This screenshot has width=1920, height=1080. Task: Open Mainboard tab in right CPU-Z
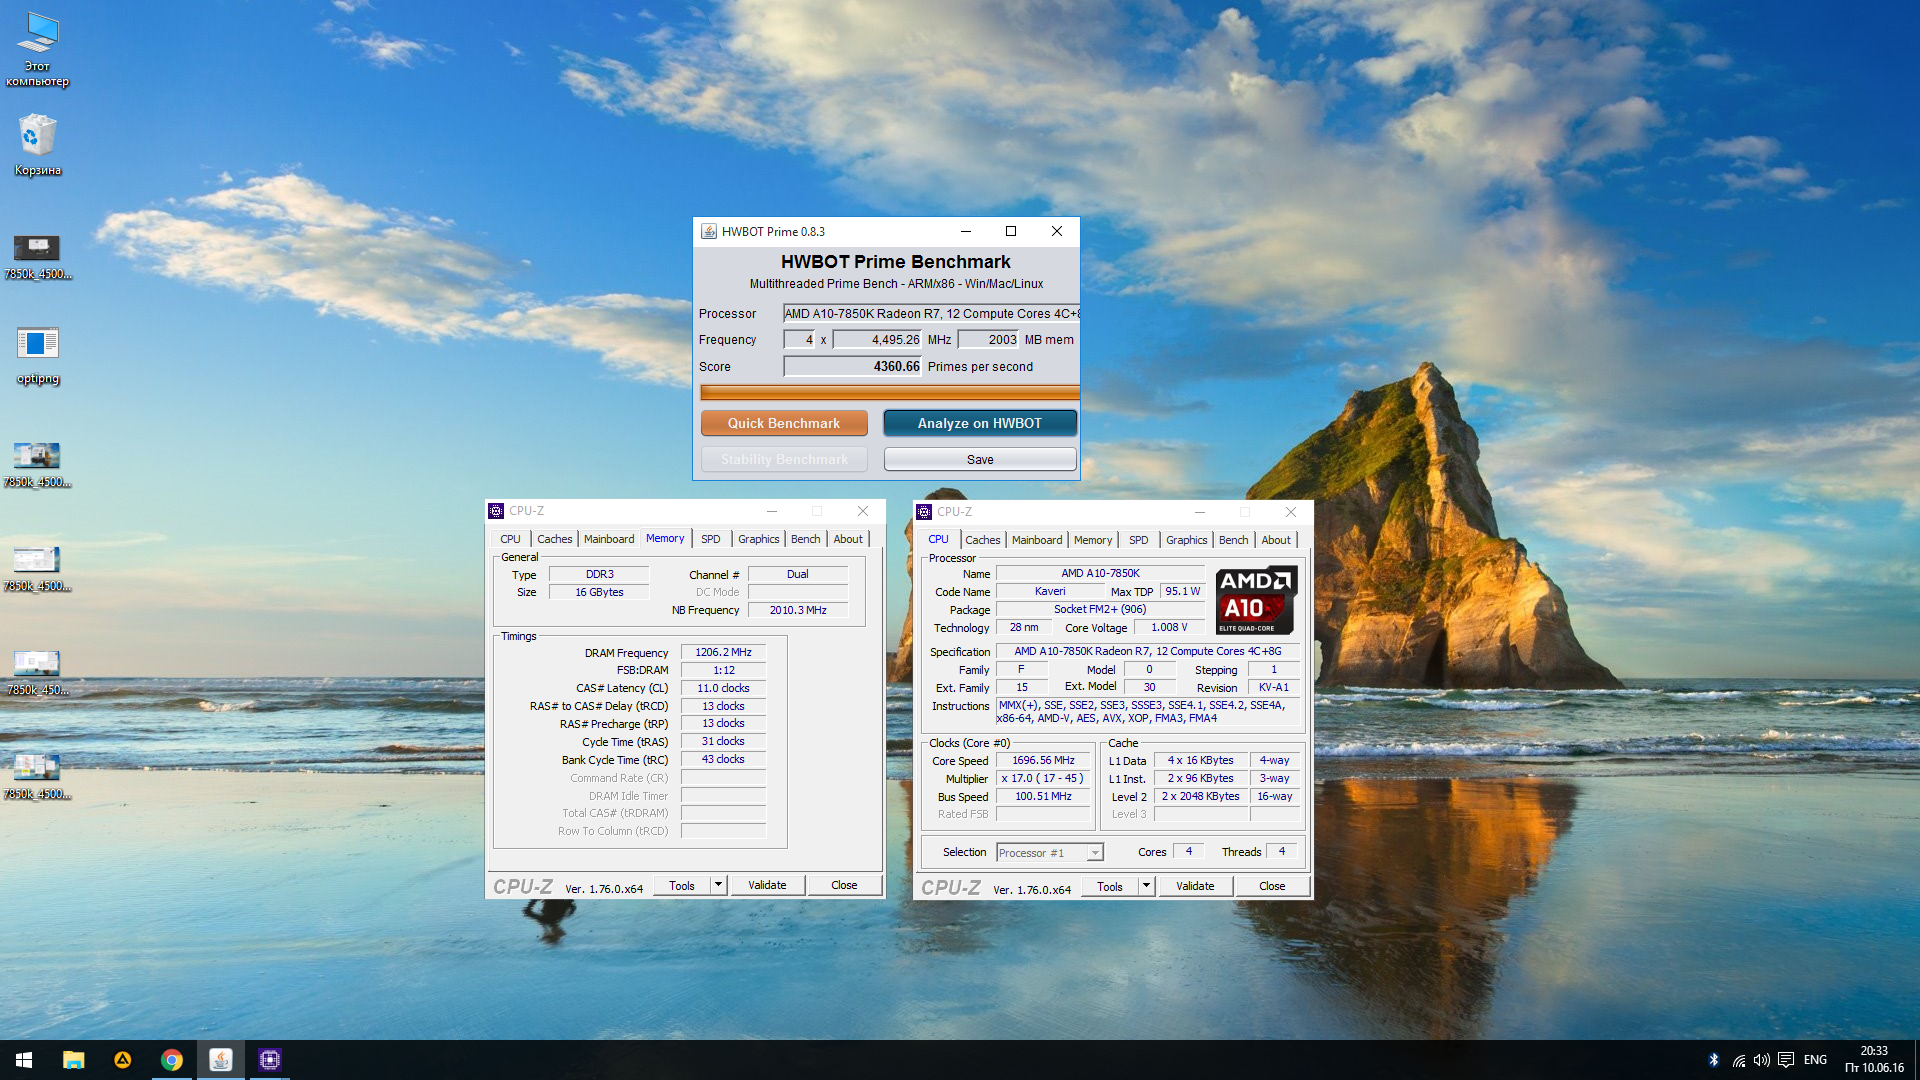(1037, 540)
